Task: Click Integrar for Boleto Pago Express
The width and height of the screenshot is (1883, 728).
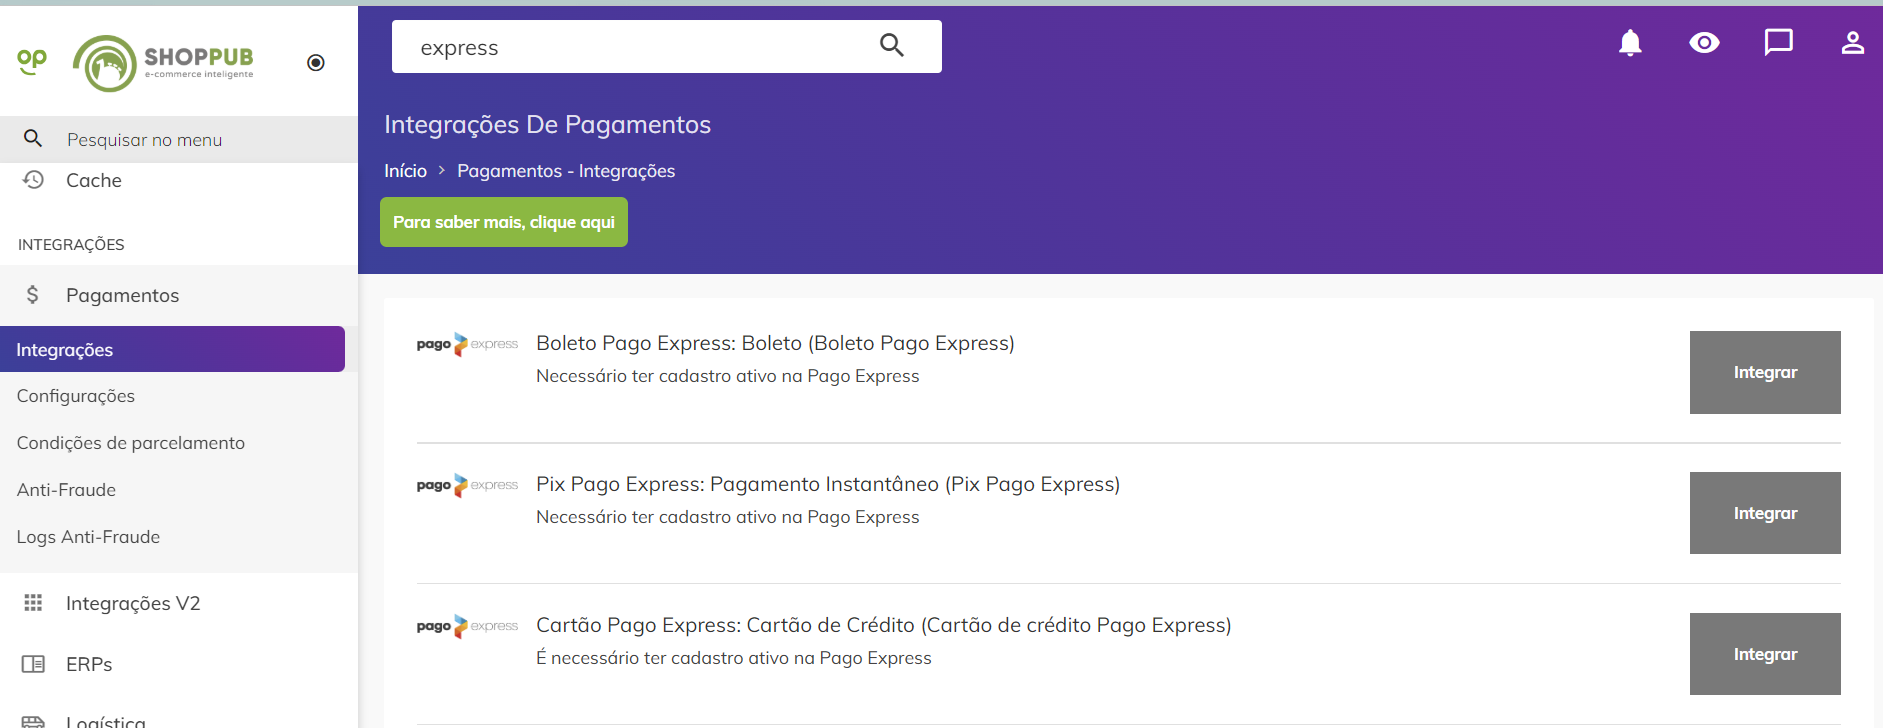Action: coord(1765,372)
